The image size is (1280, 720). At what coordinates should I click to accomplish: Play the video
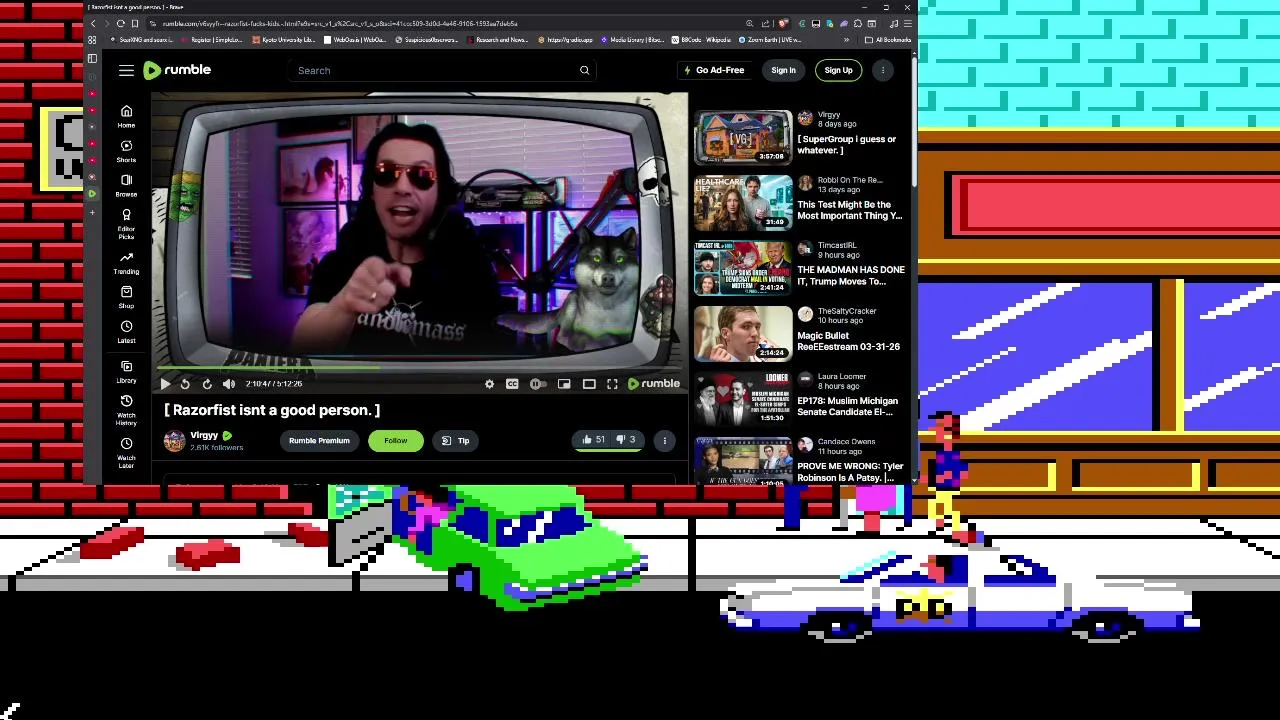tap(165, 384)
